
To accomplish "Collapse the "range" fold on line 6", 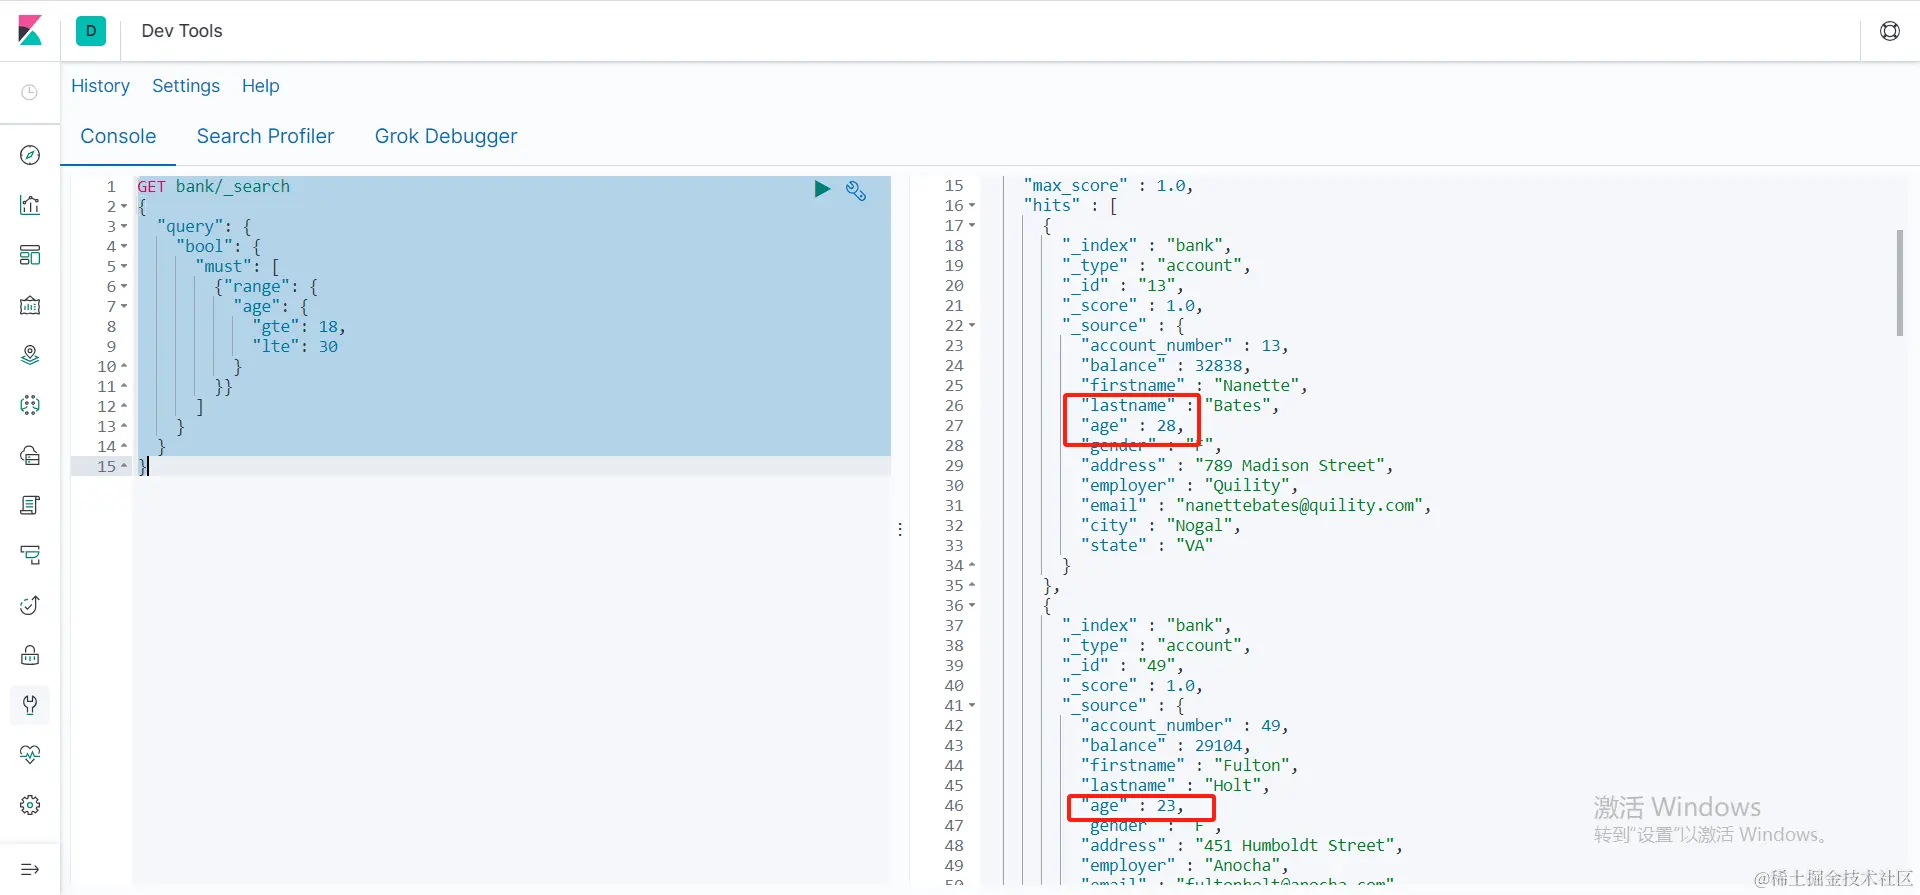I will [124, 287].
